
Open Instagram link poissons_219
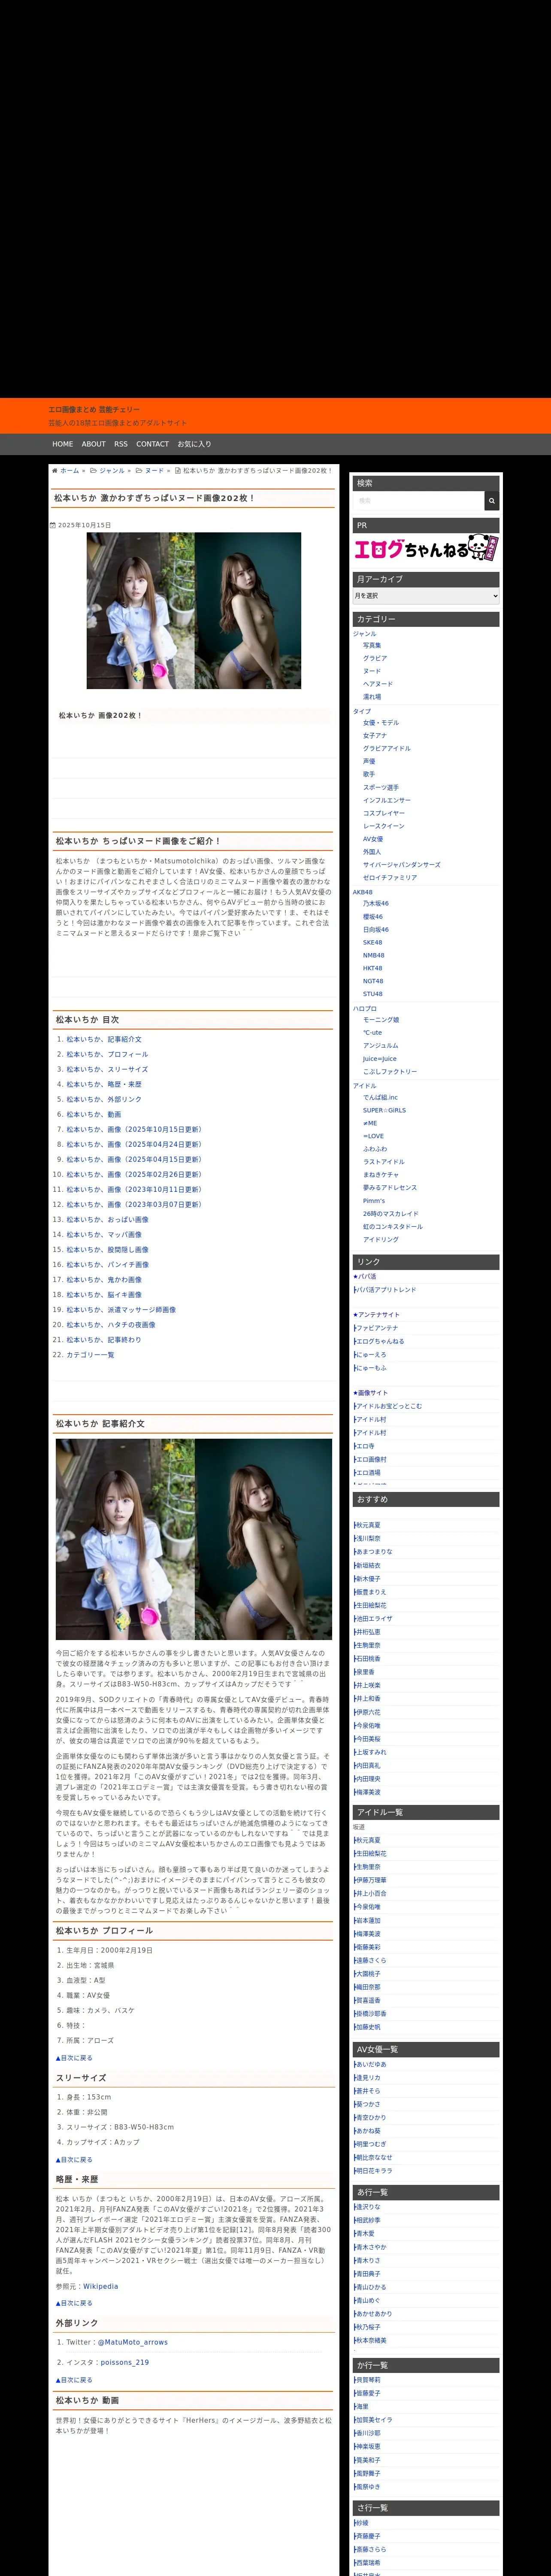click(124, 2362)
